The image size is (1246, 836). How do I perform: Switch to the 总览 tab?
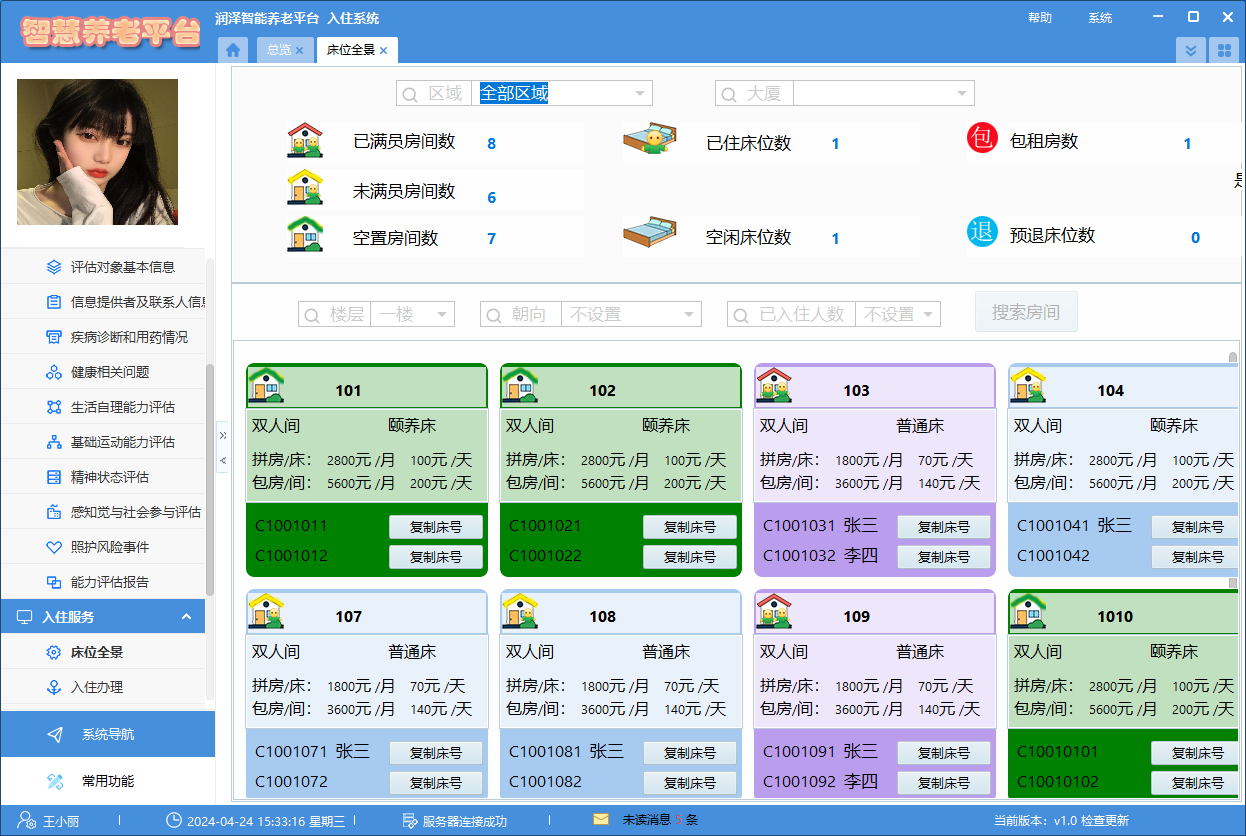point(279,50)
